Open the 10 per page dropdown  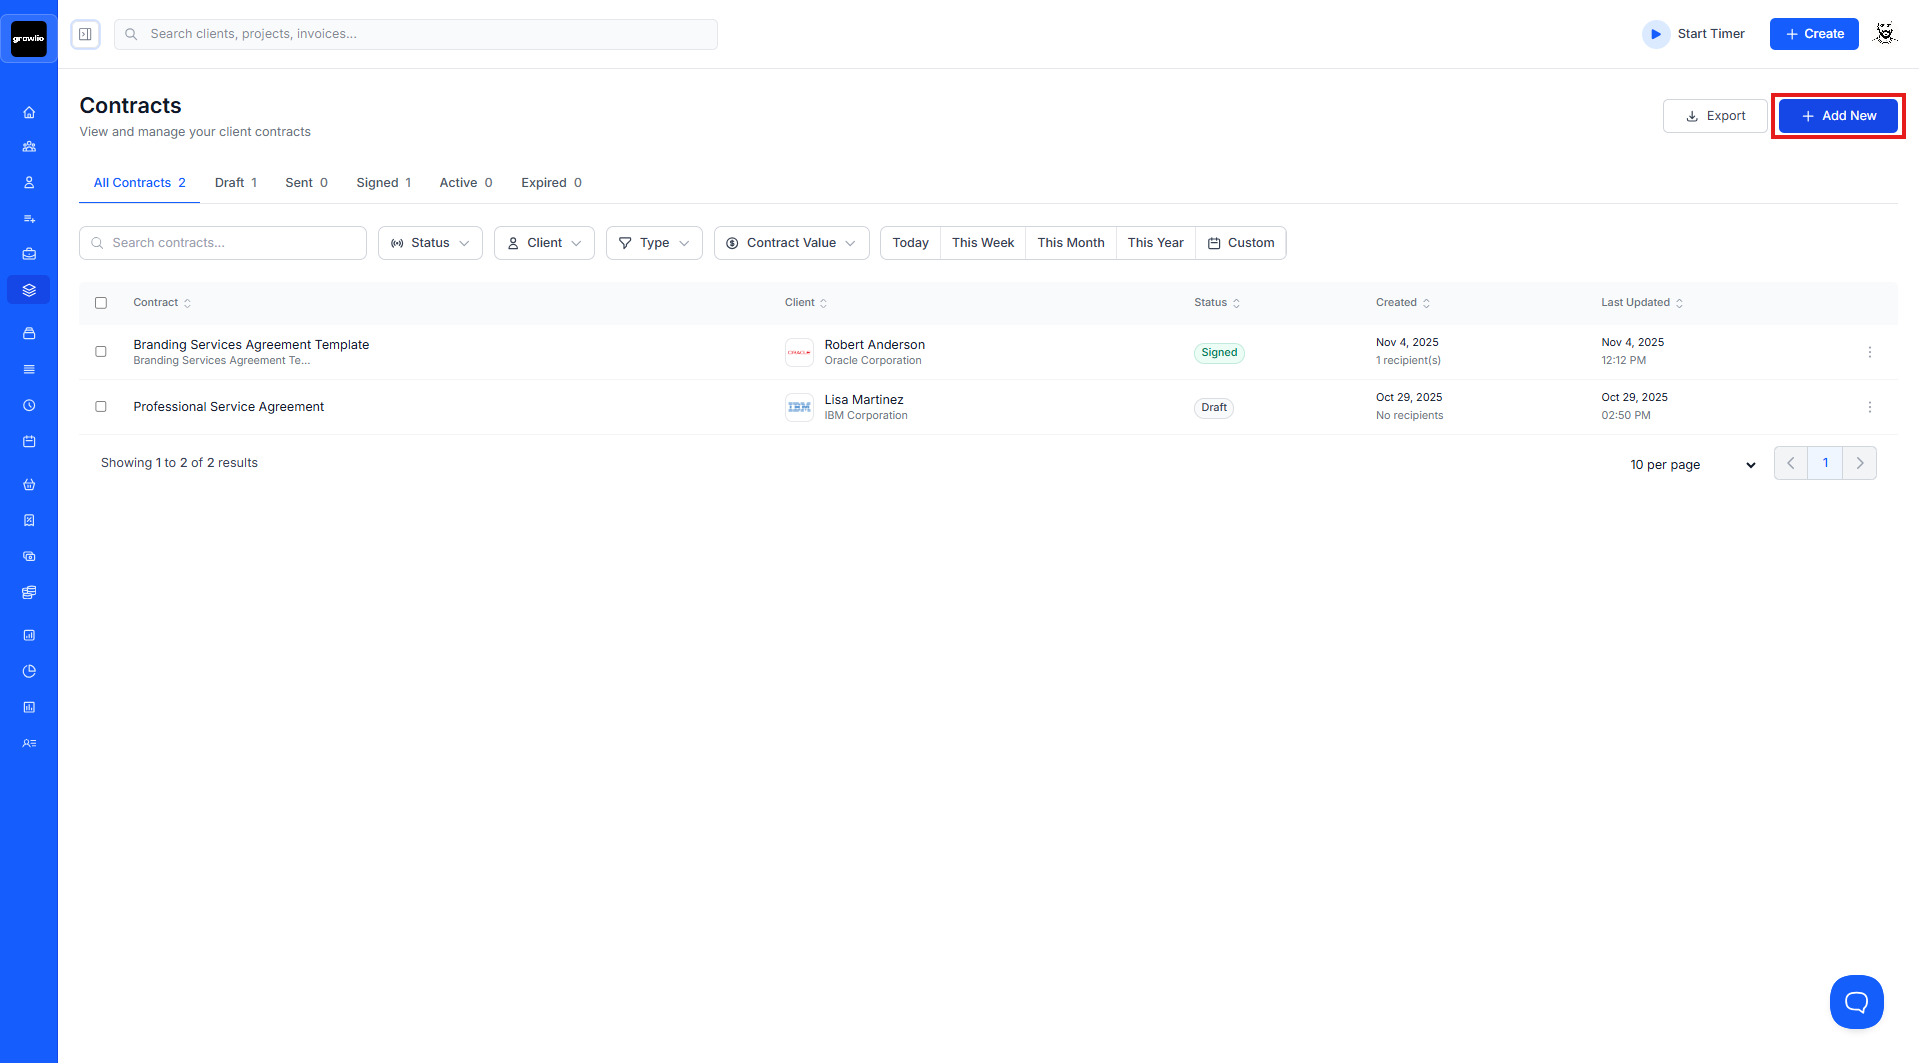tap(1692, 465)
